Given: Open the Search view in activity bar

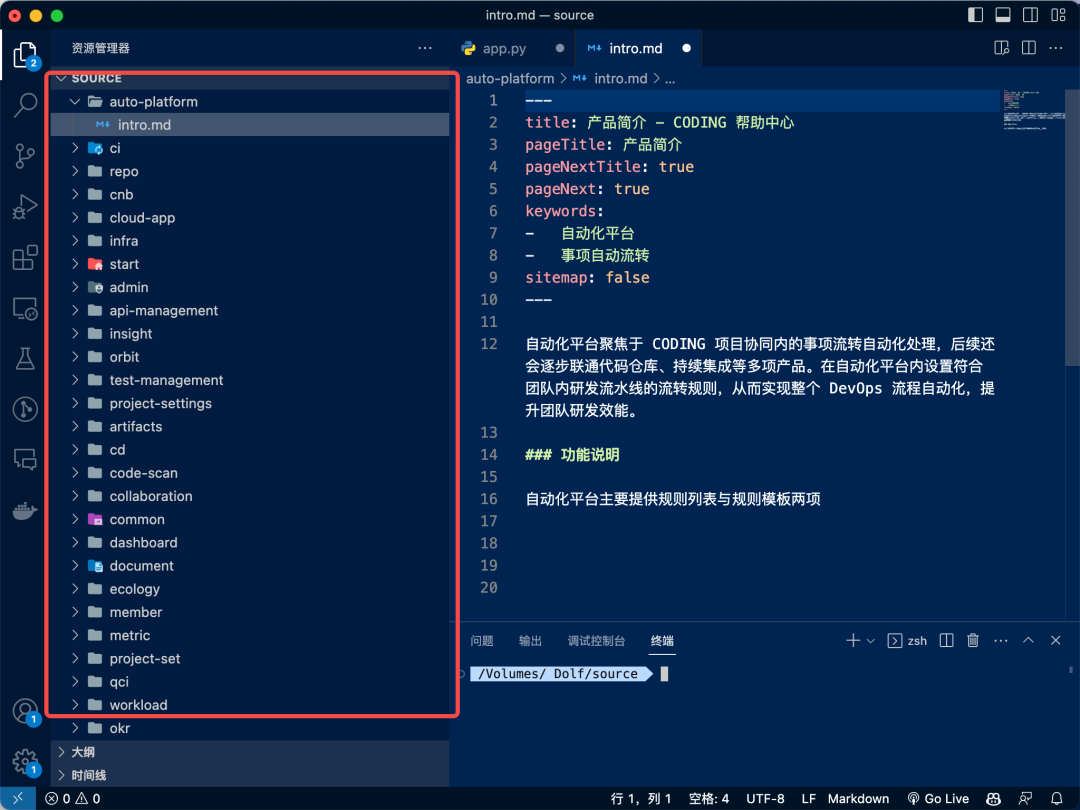Looking at the screenshot, I should click(x=25, y=105).
